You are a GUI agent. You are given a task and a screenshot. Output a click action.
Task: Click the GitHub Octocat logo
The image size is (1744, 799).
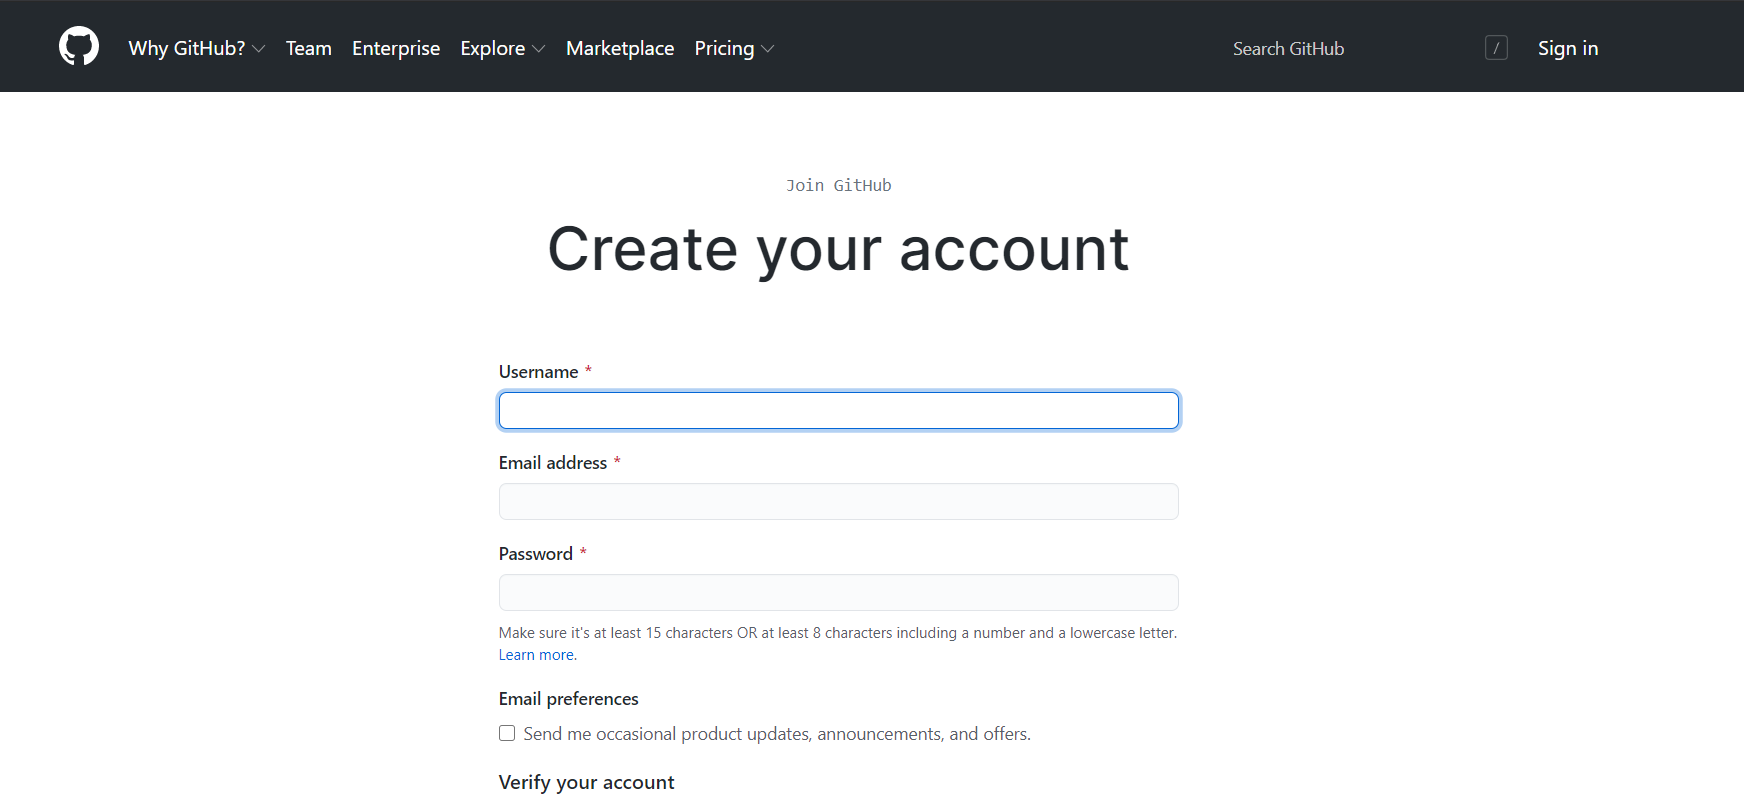pos(79,46)
